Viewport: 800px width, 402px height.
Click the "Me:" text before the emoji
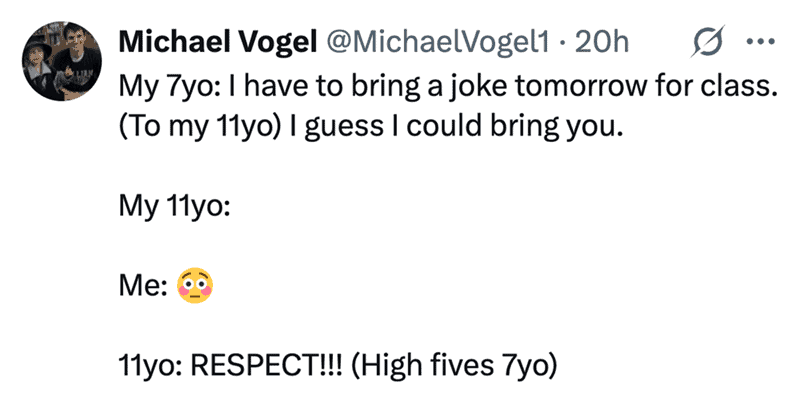tap(143, 286)
